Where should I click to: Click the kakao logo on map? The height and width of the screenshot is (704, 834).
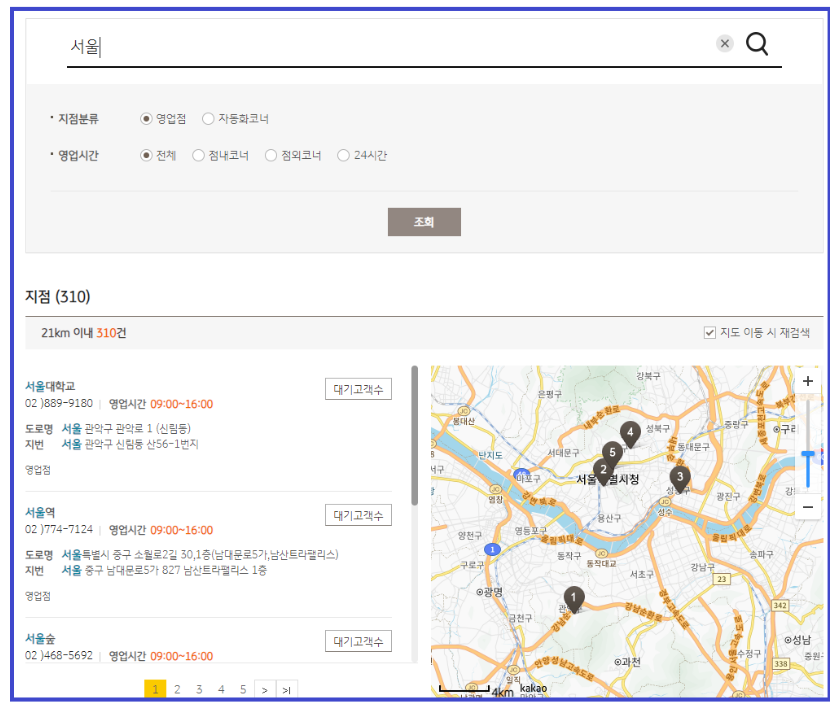pos(533,688)
